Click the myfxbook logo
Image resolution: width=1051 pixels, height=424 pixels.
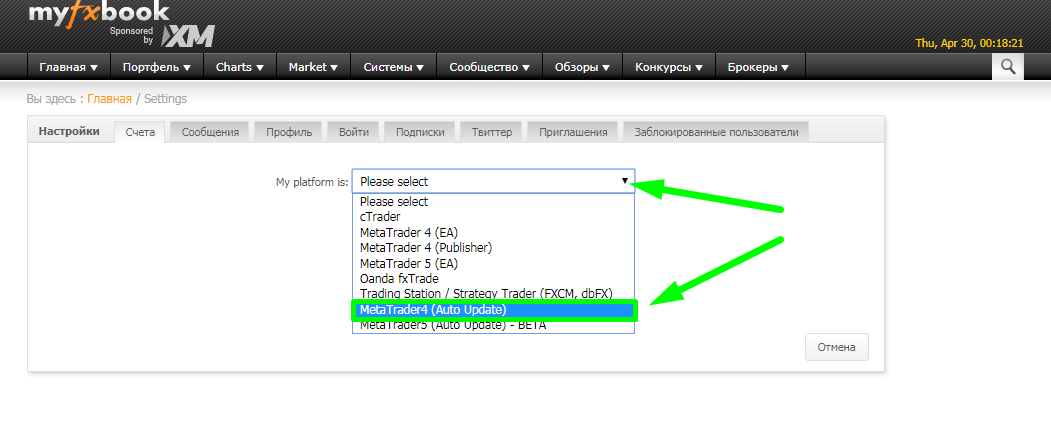coord(99,12)
